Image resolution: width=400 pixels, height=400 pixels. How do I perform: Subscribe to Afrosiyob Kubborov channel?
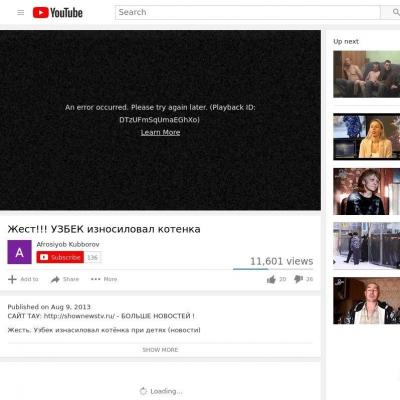(60, 257)
